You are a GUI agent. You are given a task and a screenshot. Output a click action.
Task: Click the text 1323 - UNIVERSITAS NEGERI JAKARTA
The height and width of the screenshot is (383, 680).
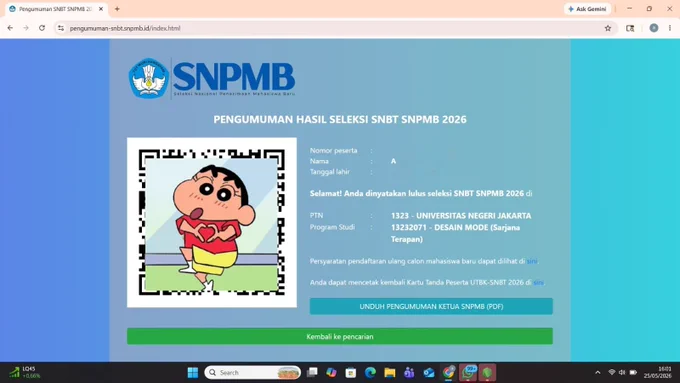click(x=461, y=216)
